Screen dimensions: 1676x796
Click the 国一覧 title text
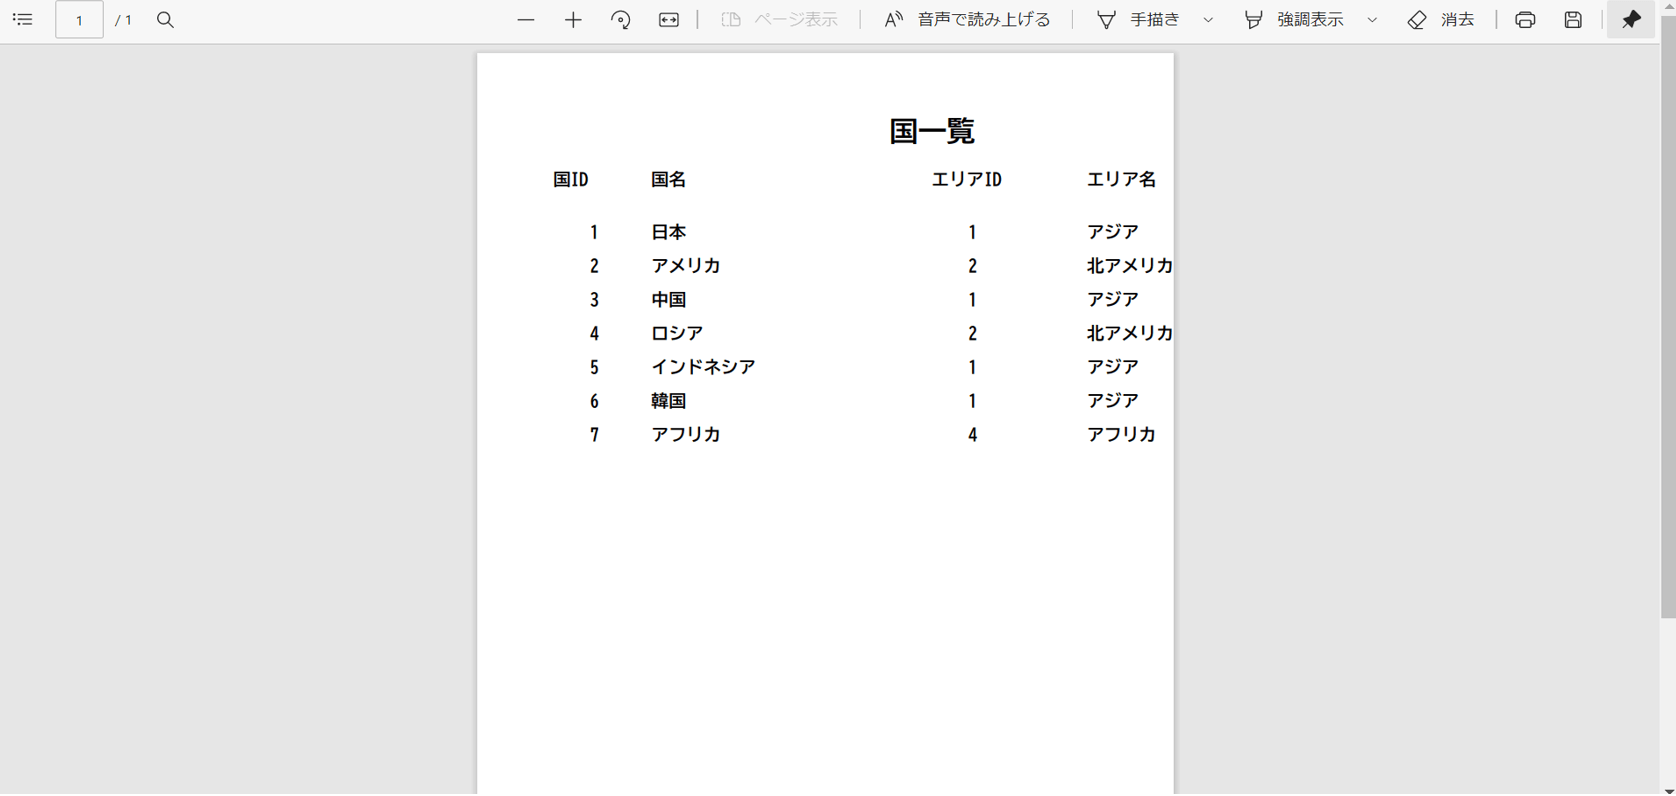(x=932, y=131)
